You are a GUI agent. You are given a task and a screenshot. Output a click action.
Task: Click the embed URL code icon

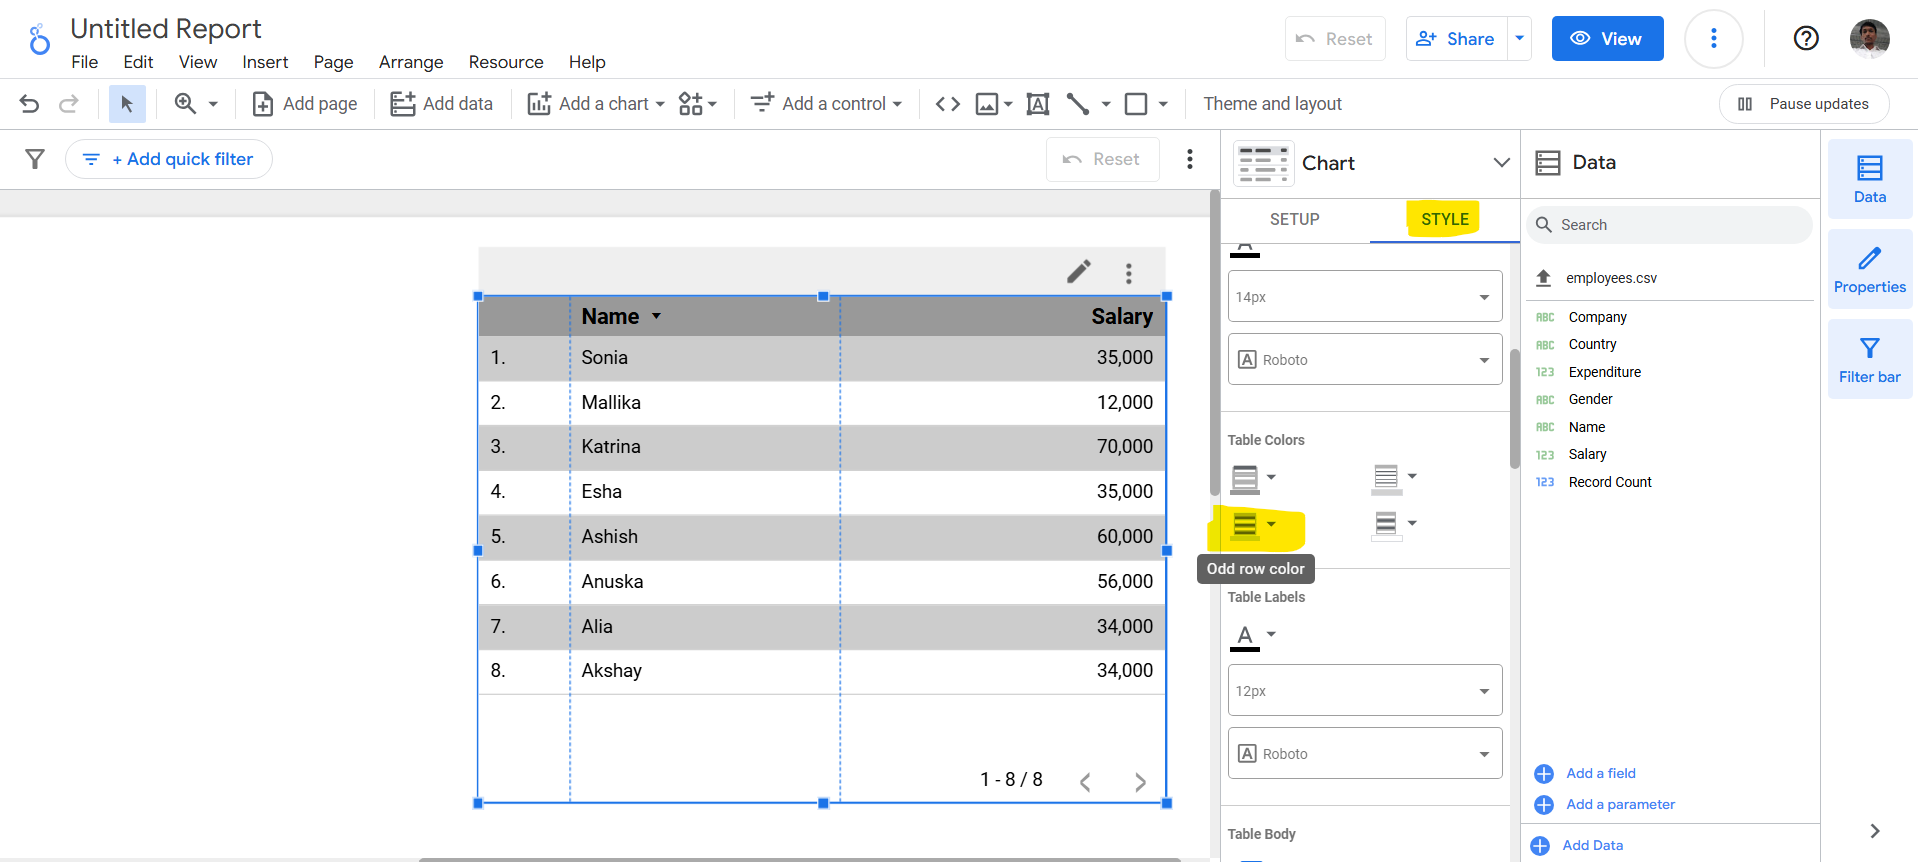click(947, 104)
